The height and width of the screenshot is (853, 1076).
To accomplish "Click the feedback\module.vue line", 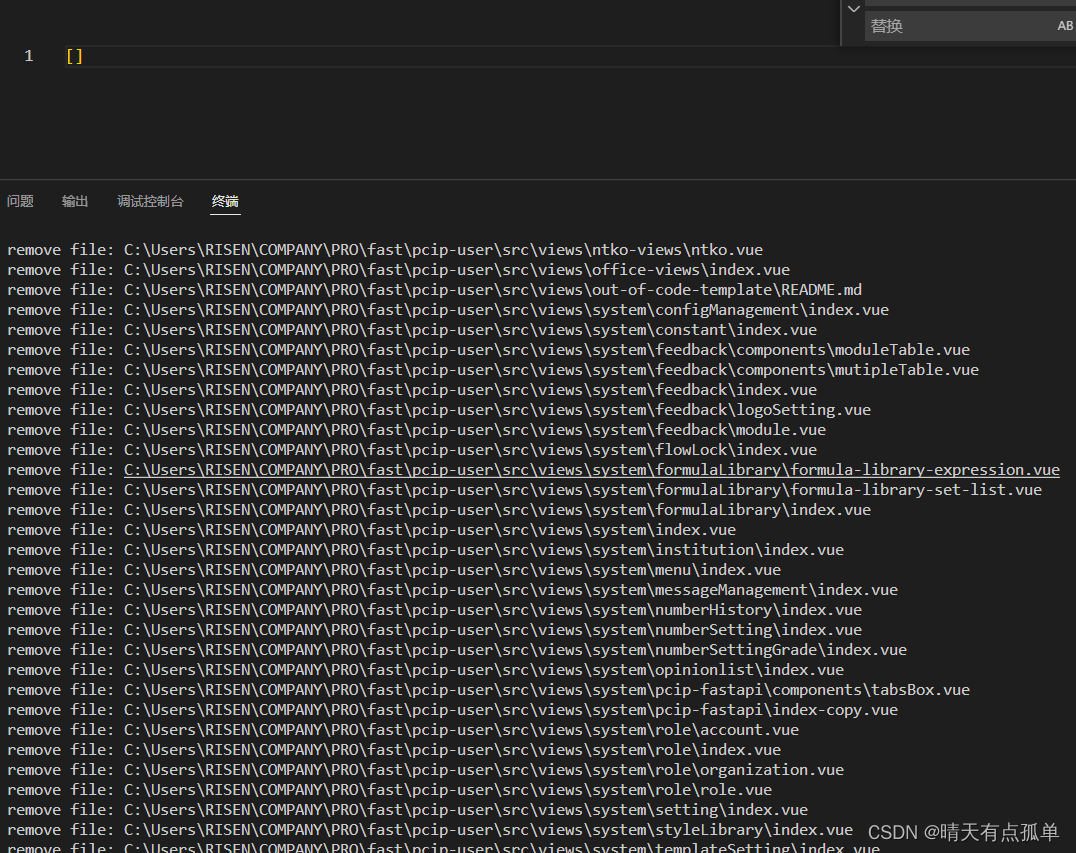I will [417, 430].
